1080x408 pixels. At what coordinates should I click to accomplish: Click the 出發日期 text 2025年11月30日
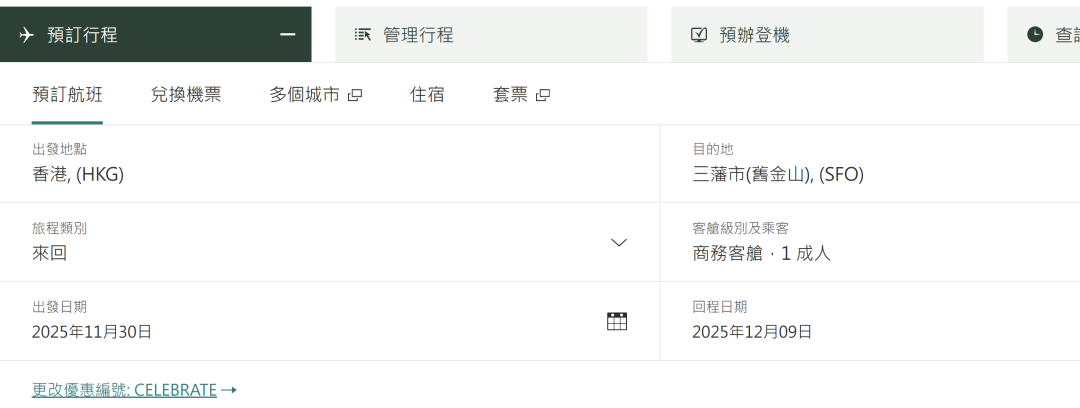[92, 332]
